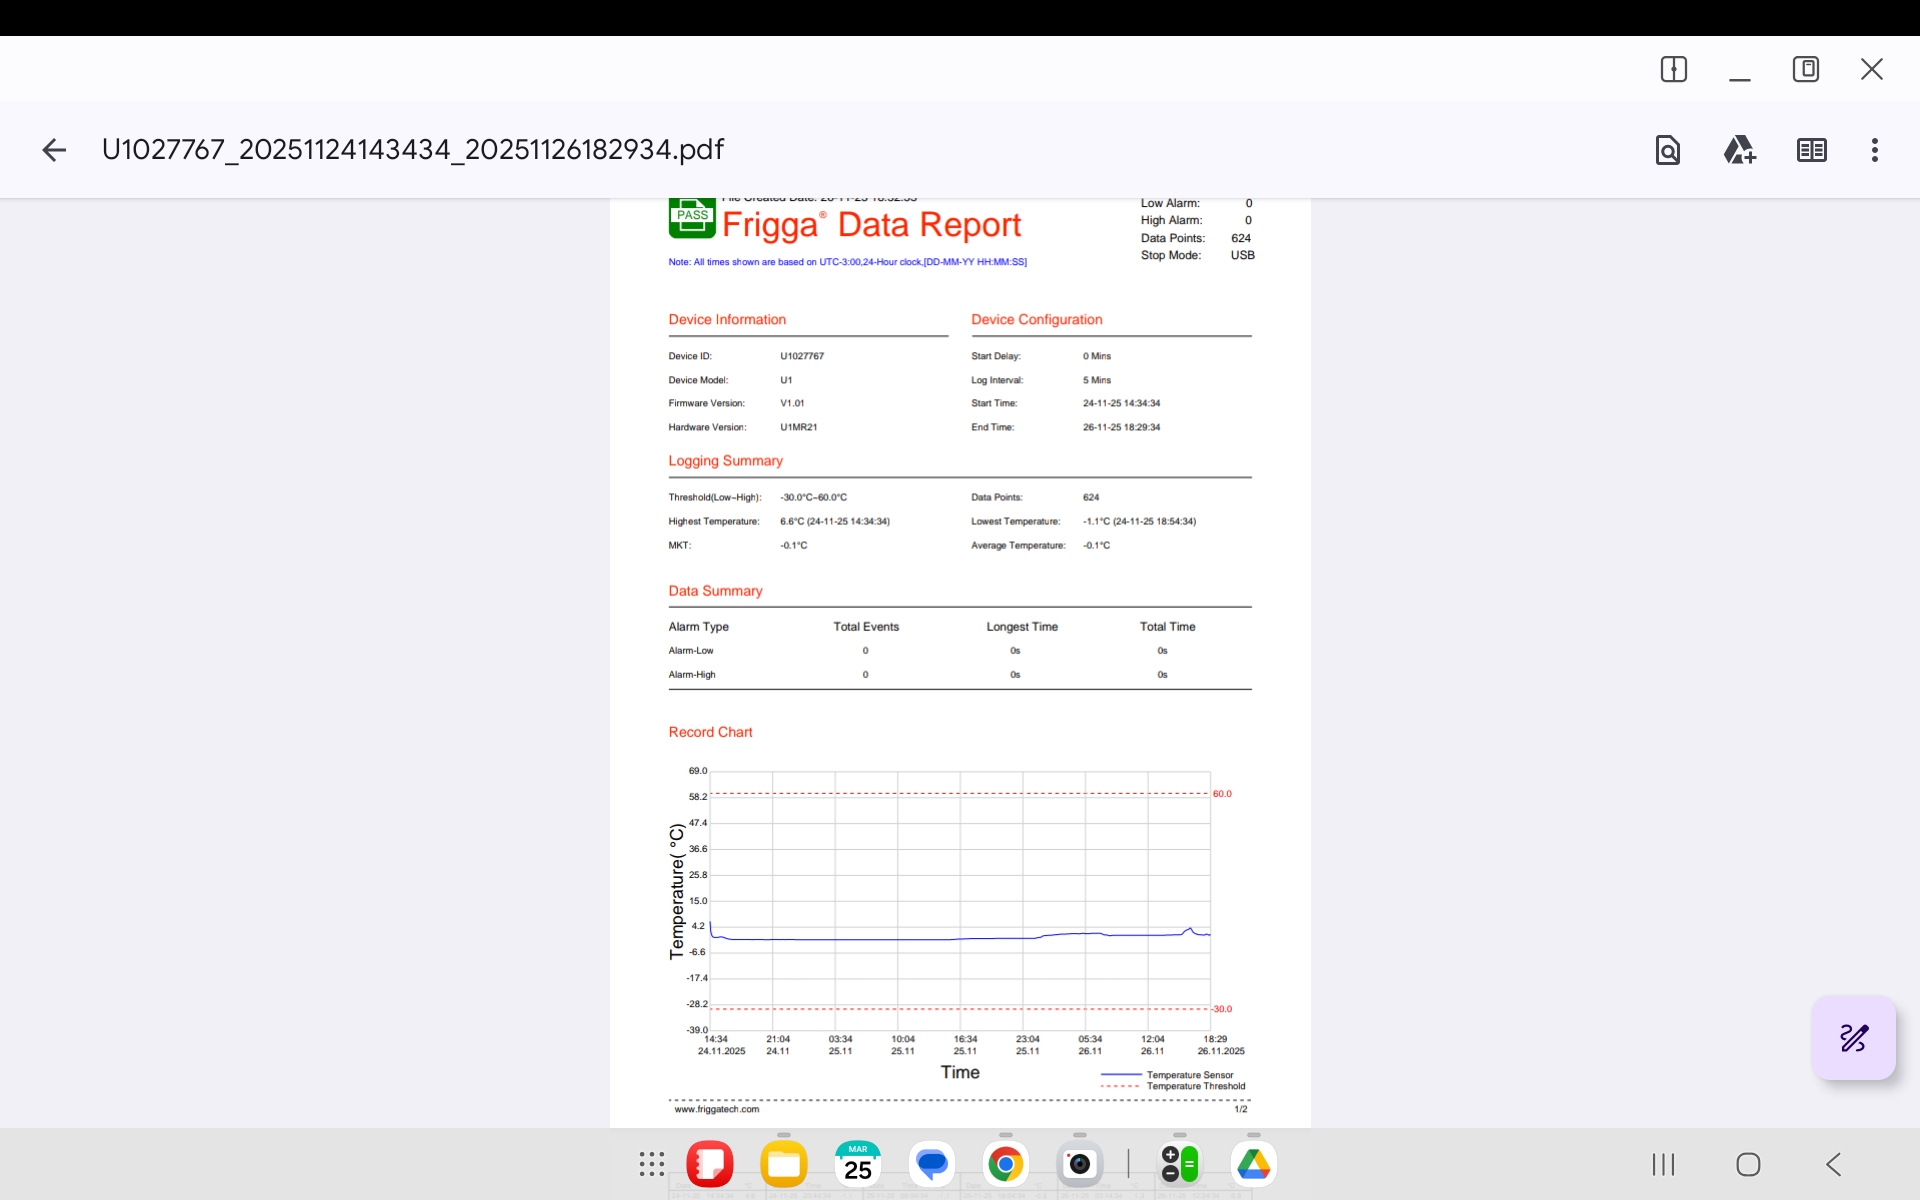Switch to reading view layout icon
Screen dimensions: 1920x1200
pos(1811,150)
